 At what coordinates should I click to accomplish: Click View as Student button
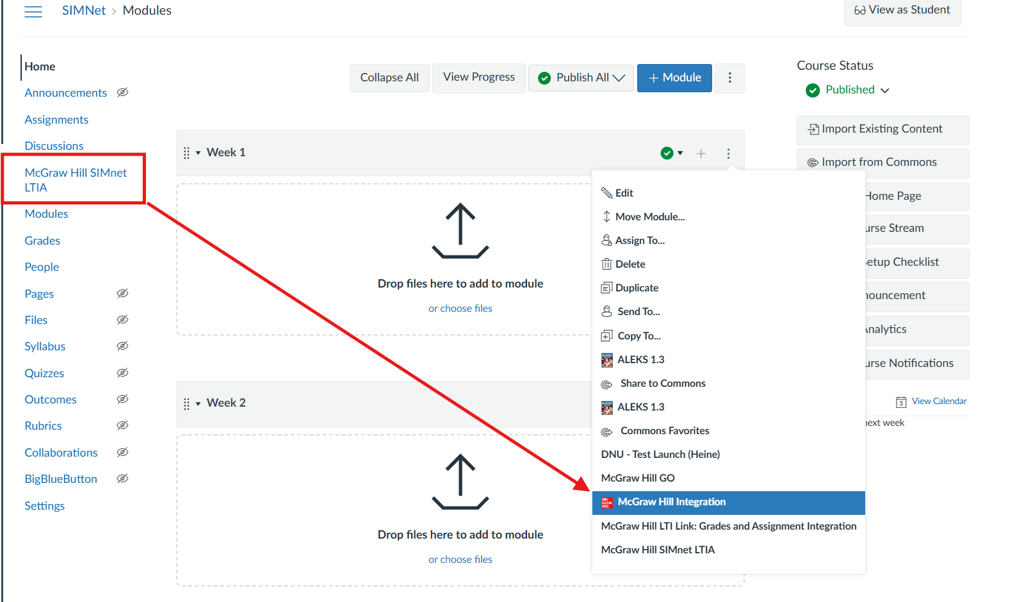[902, 11]
